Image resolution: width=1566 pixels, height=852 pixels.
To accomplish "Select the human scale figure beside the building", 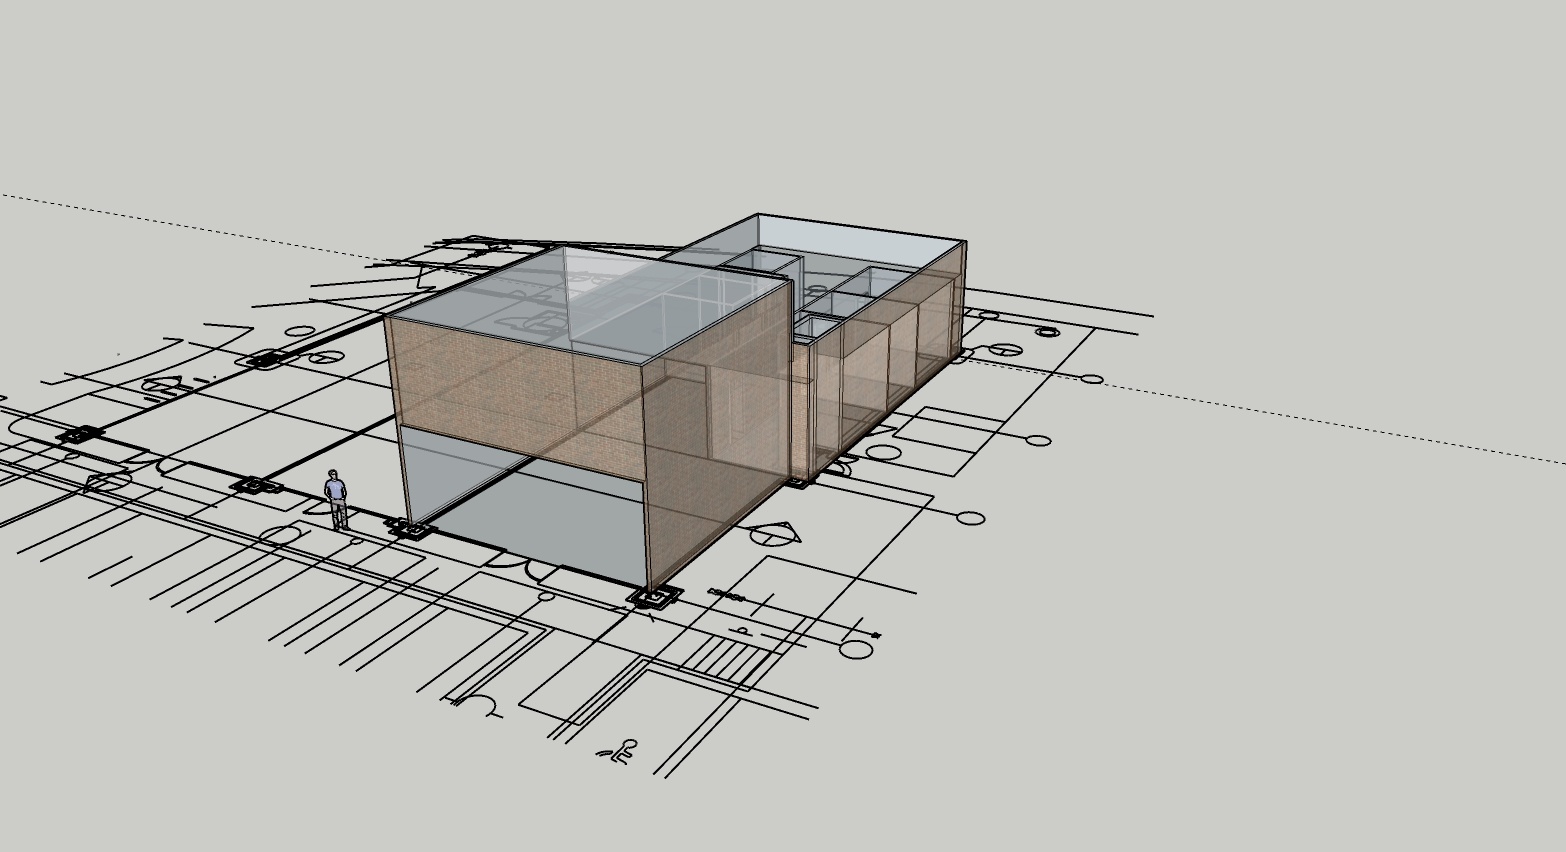I will coord(336,499).
